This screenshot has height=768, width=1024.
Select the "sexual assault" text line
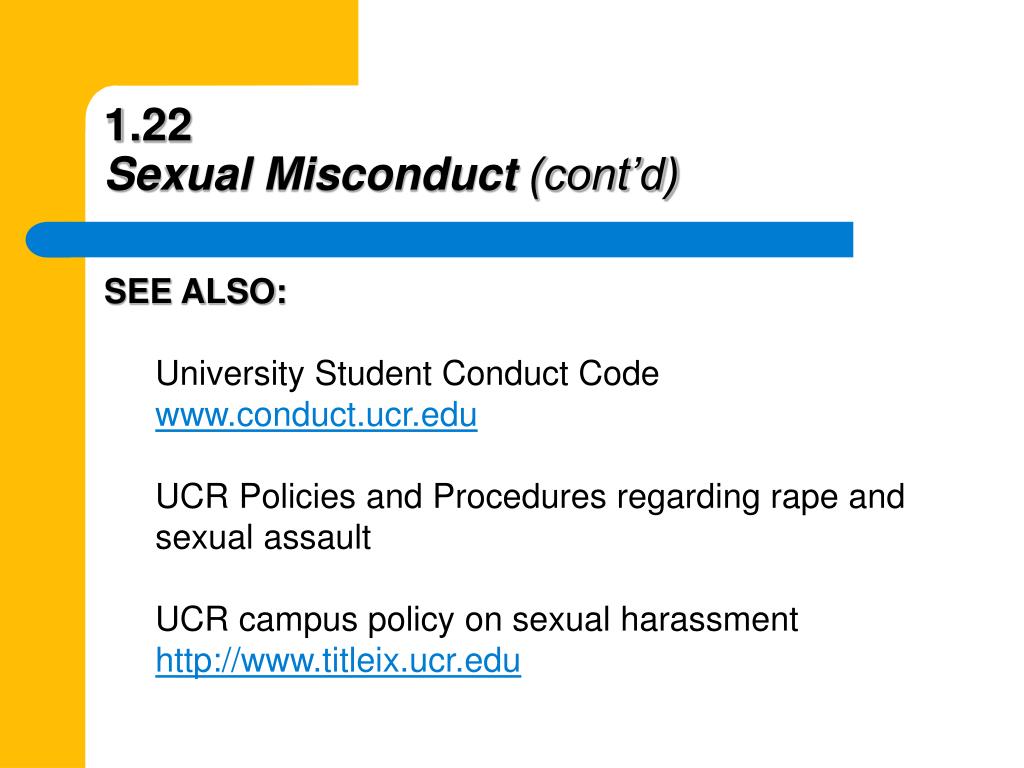tap(263, 538)
